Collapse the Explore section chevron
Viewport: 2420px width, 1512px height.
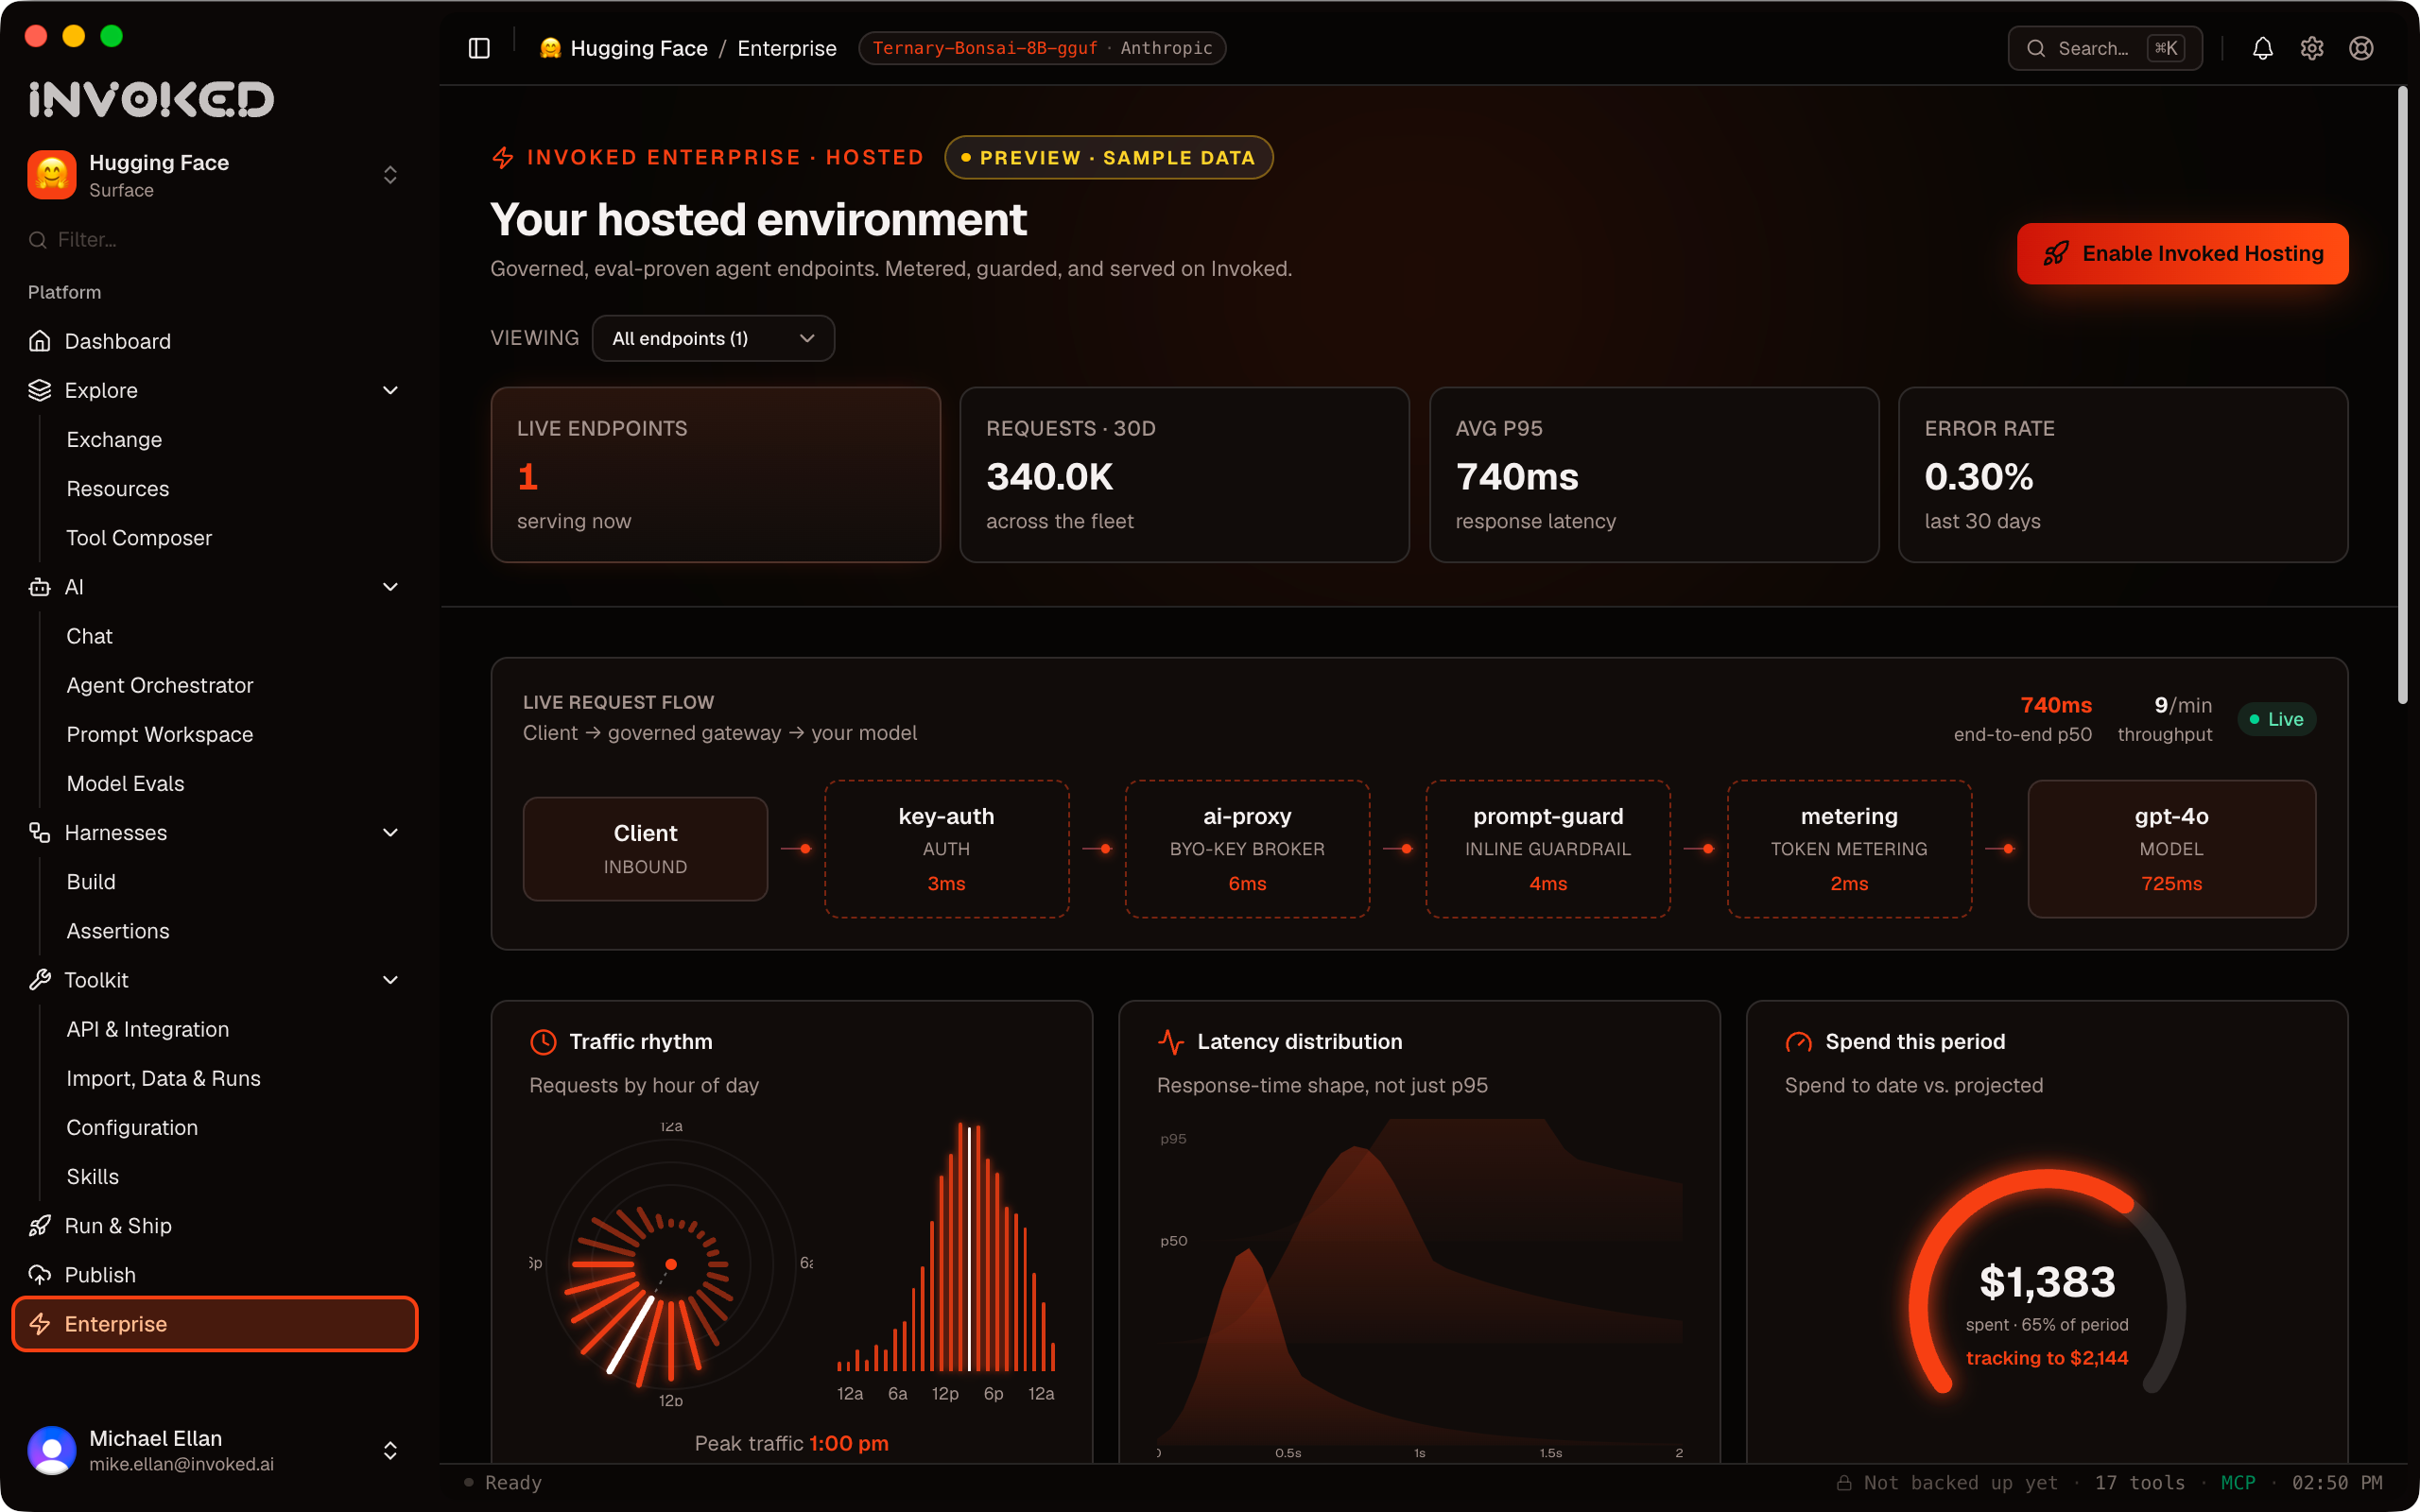(390, 390)
